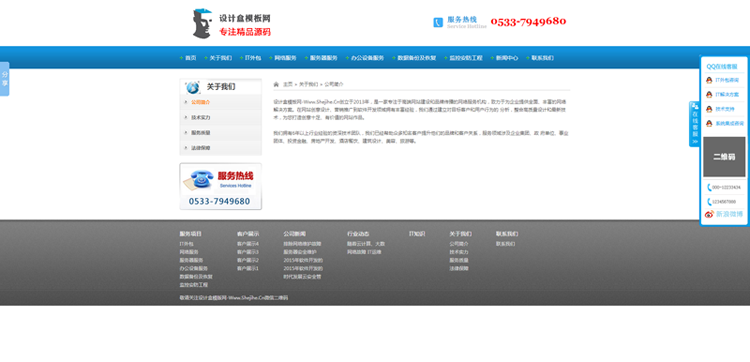750x362 pixels.
Task: Open the 分享 share tab on left edge
Action: [x=4, y=79]
